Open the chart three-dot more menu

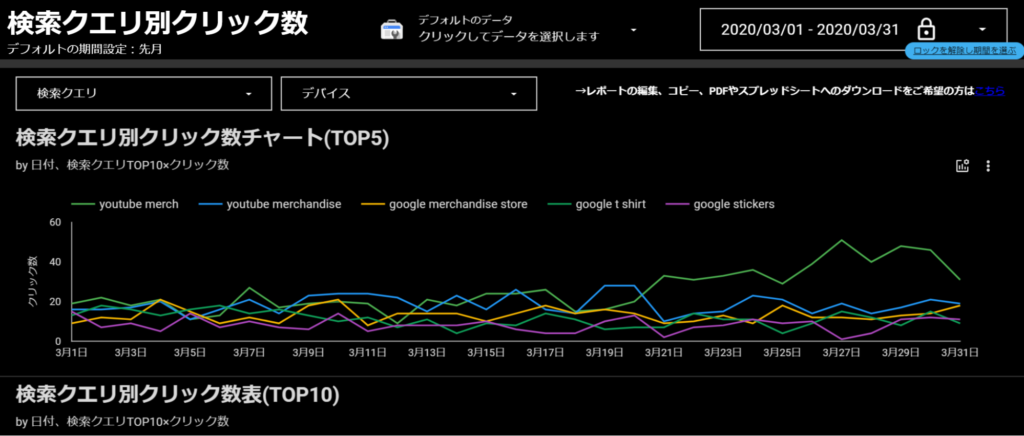988,166
